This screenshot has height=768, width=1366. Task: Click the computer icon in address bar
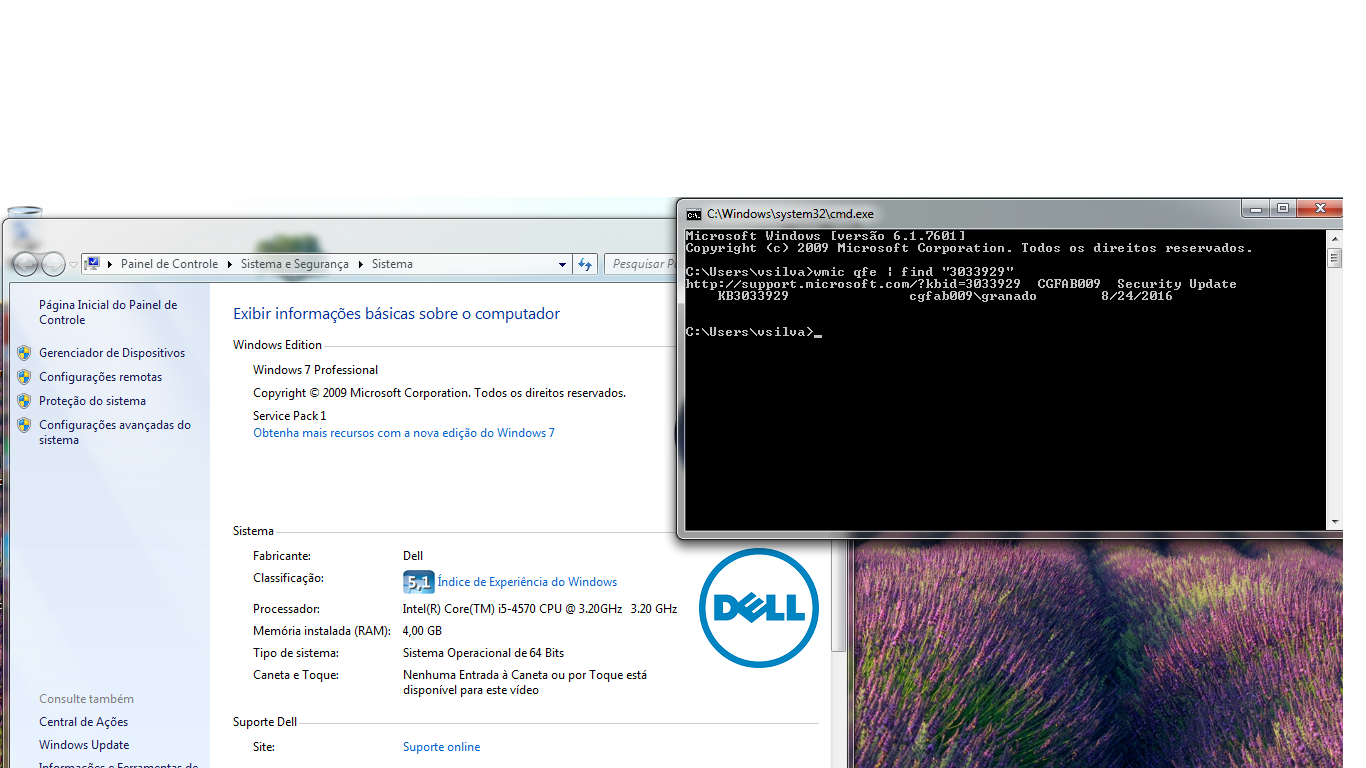pyautogui.click(x=93, y=264)
